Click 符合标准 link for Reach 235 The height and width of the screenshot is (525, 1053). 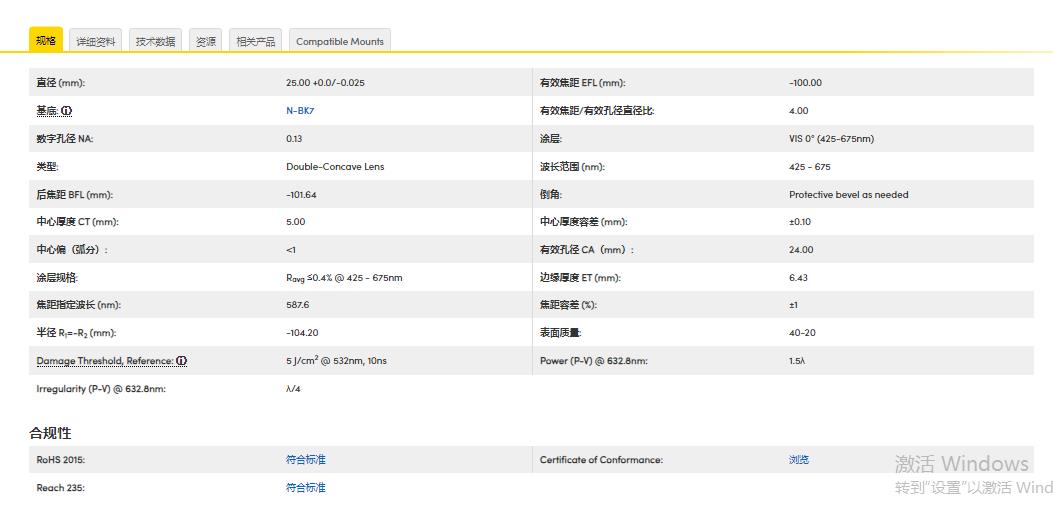click(306, 488)
